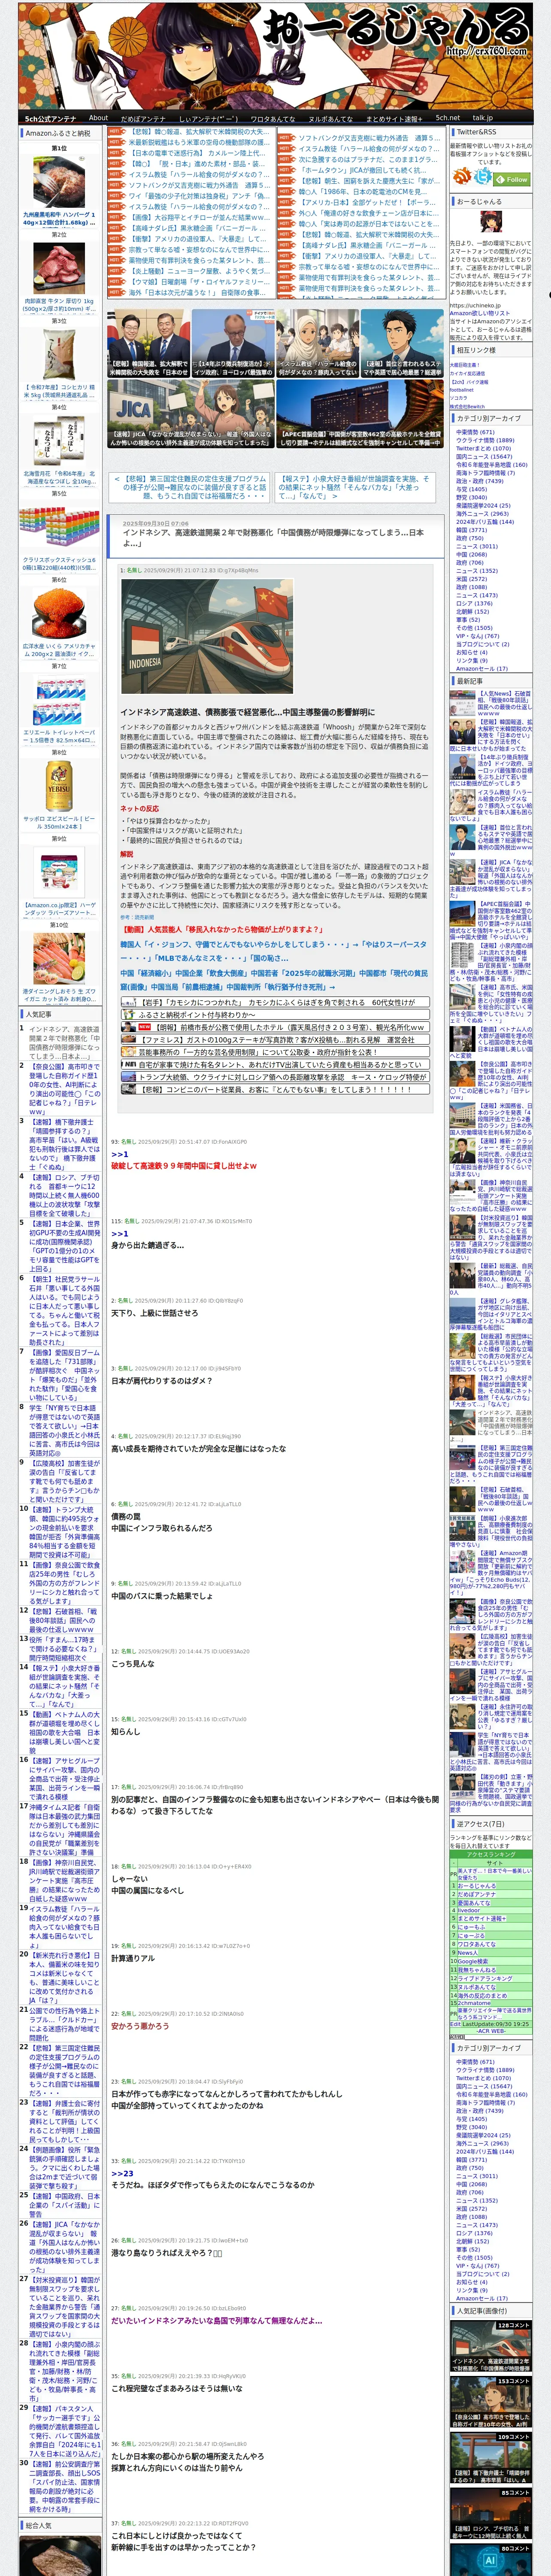Open category 国内ニュース (15647)

[x=483, y=456]
